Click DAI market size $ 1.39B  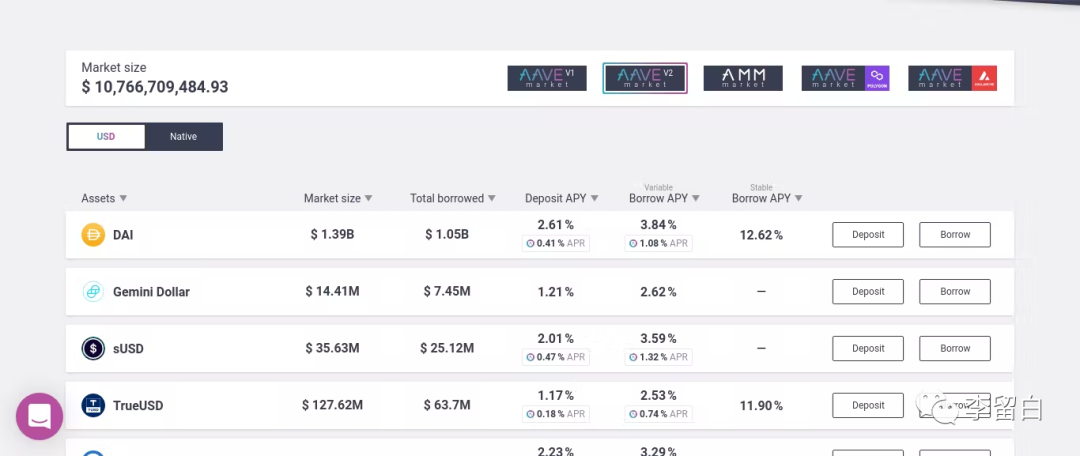(332, 235)
